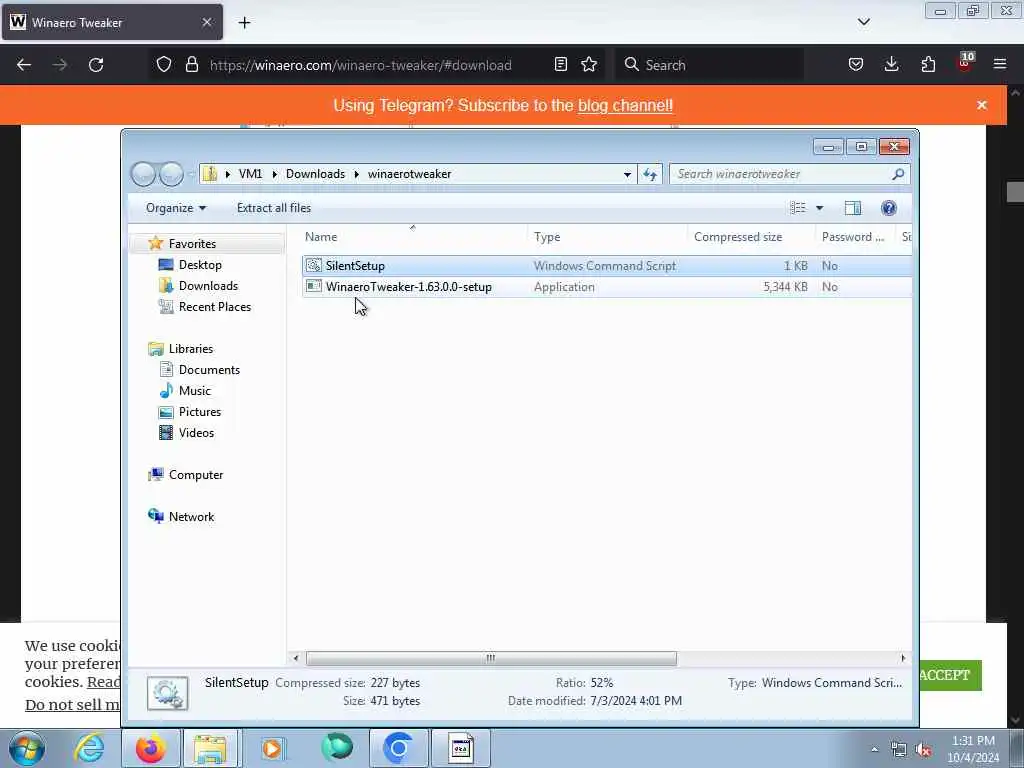Open address bar history dropdown

pos(627,174)
